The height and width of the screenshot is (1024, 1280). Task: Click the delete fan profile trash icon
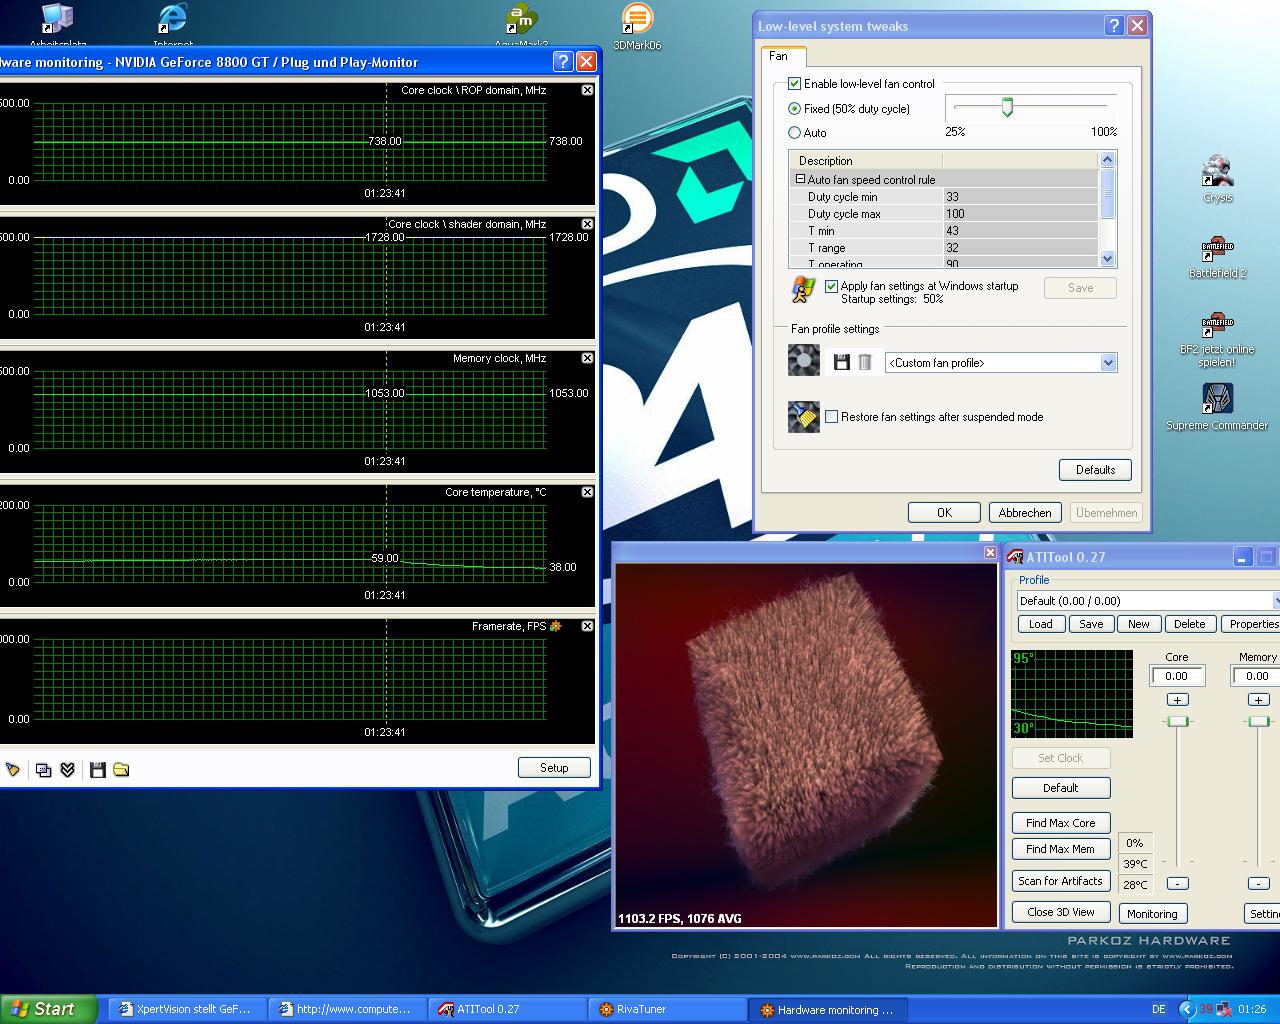click(x=865, y=362)
